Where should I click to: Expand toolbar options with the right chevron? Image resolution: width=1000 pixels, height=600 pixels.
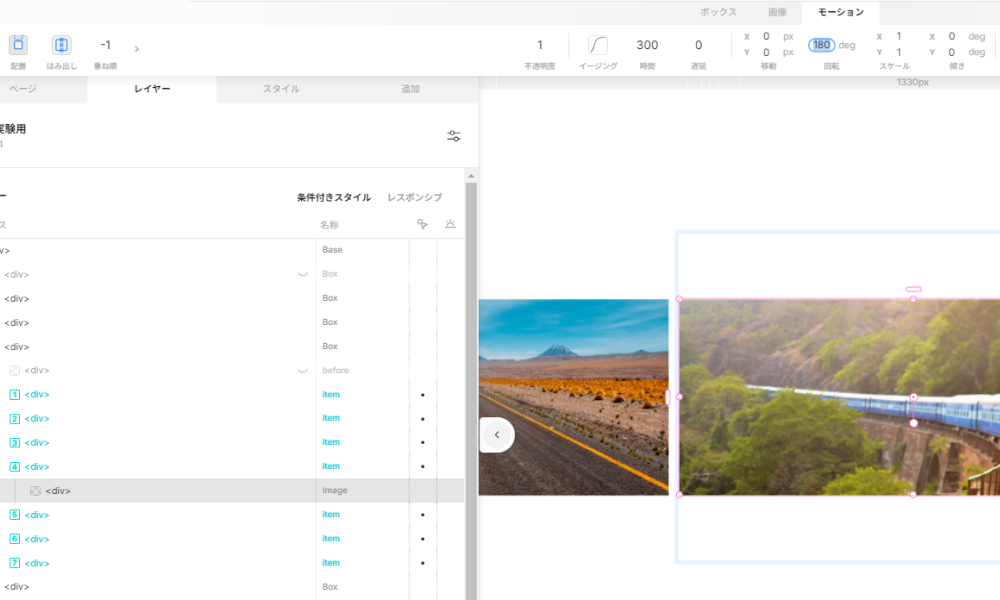(x=136, y=48)
